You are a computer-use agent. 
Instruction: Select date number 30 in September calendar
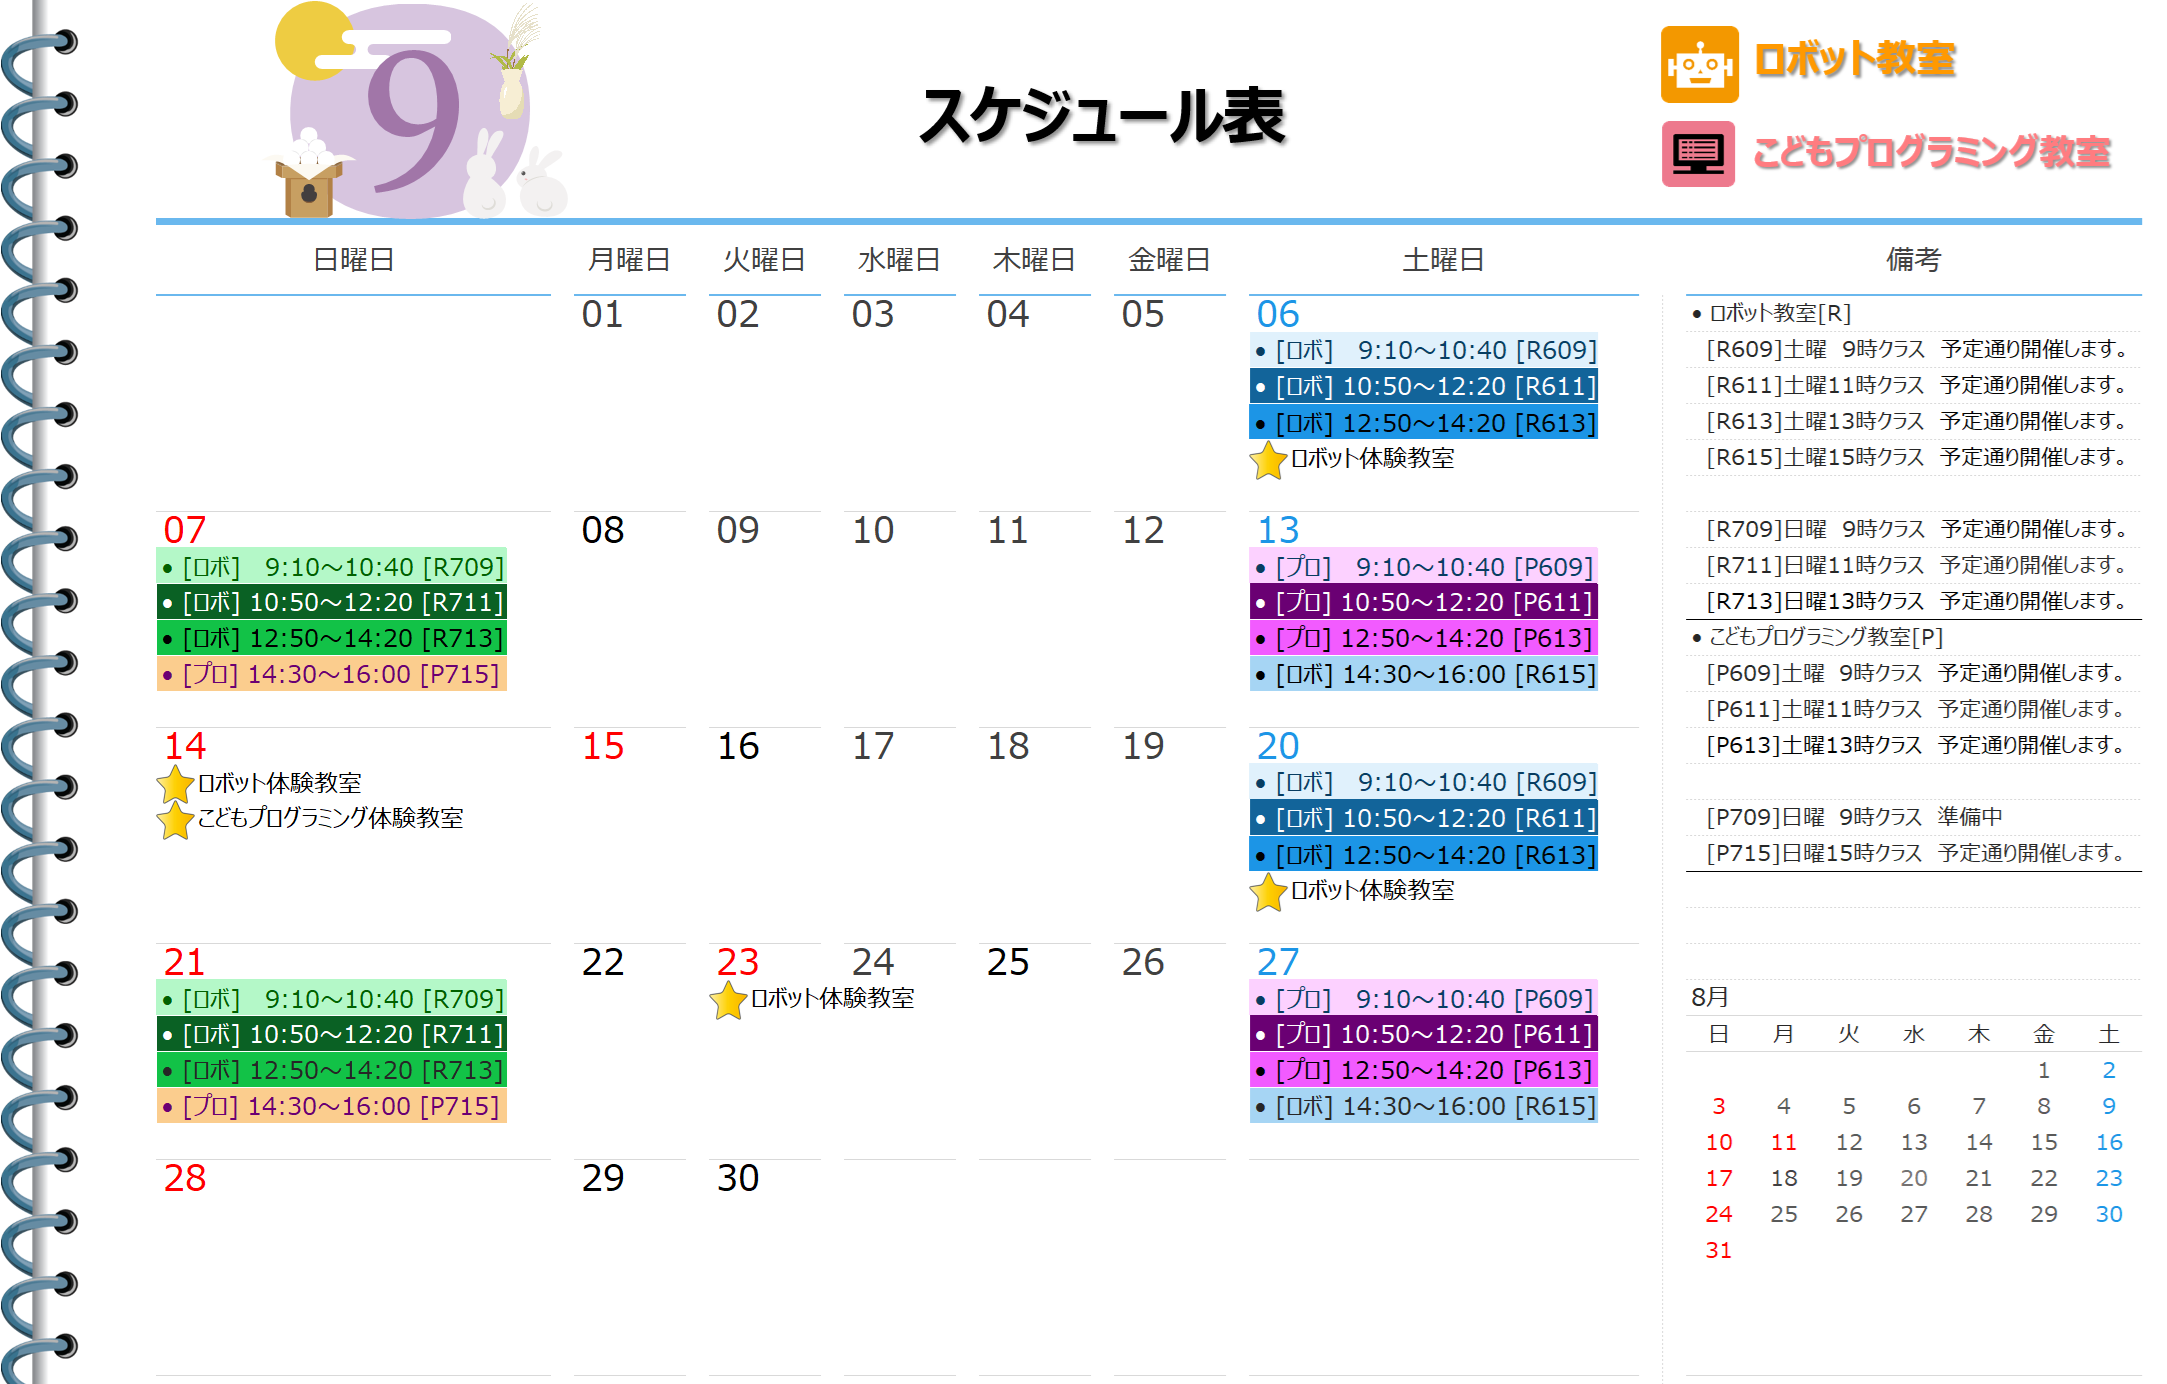coord(738,1178)
